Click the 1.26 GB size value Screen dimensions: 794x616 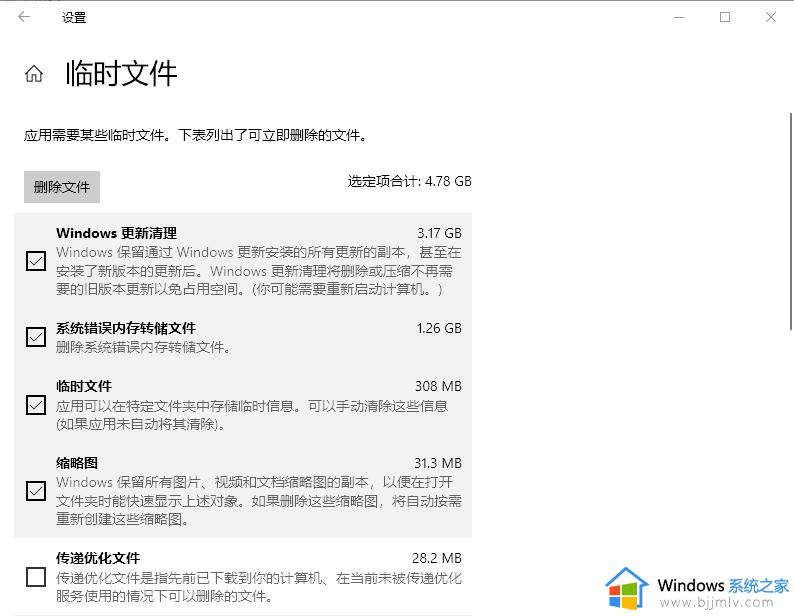tap(439, 328)
